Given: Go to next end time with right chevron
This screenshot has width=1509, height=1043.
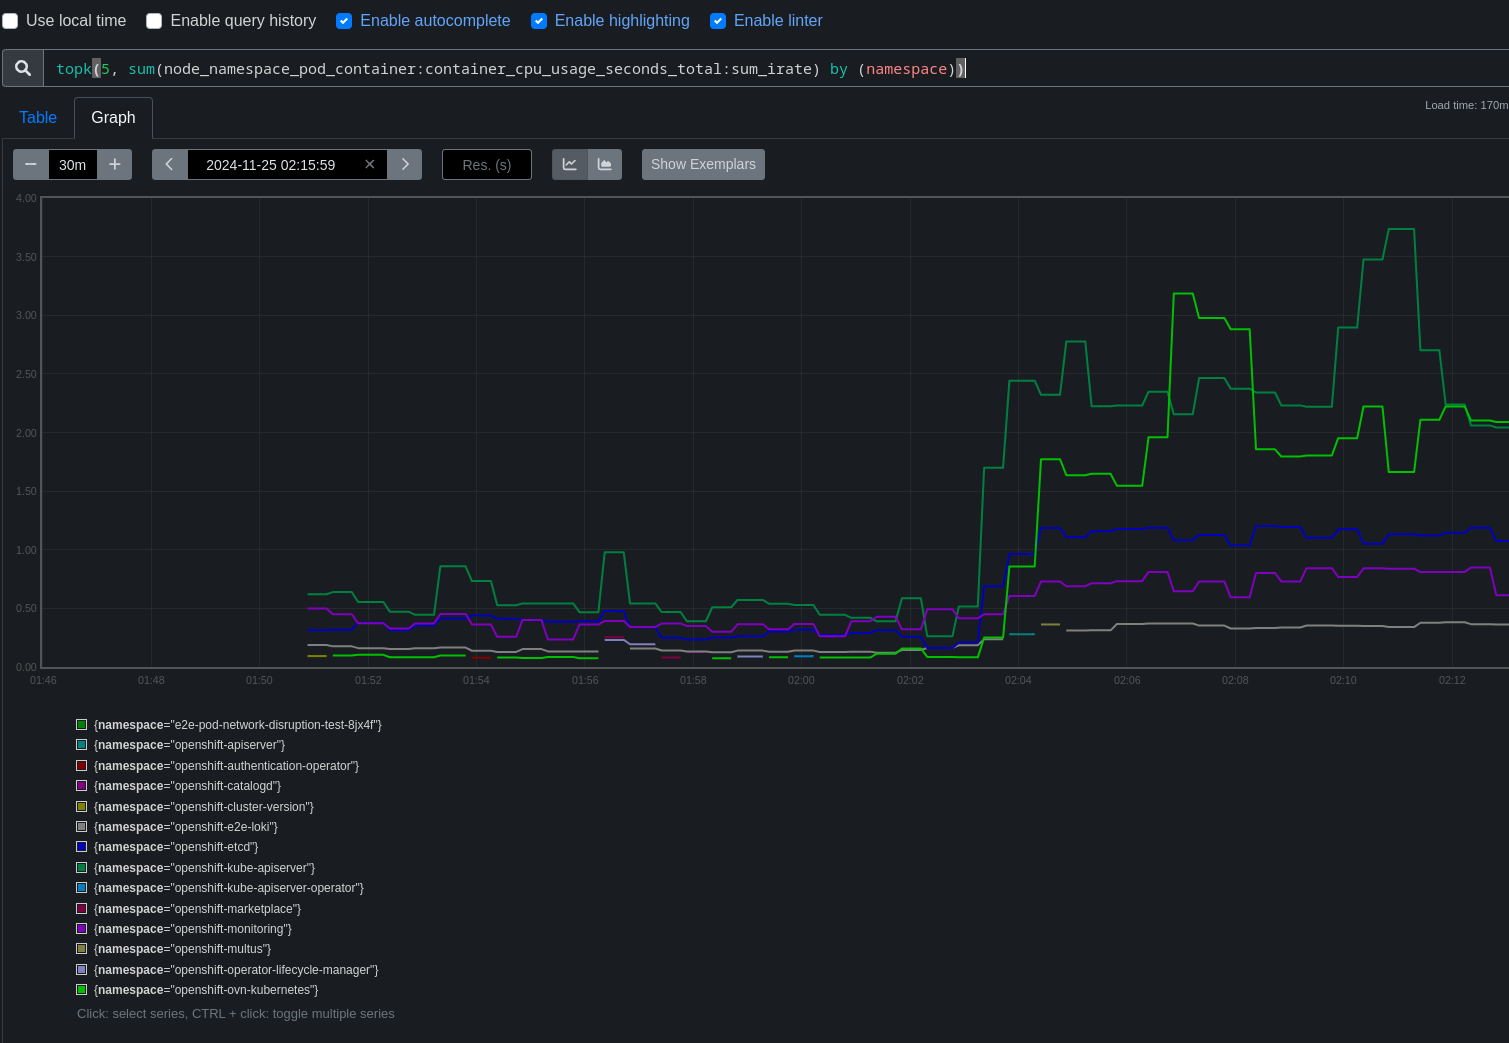Looking at the screenshot, I should pyautogui.click(x=405, y=165).
